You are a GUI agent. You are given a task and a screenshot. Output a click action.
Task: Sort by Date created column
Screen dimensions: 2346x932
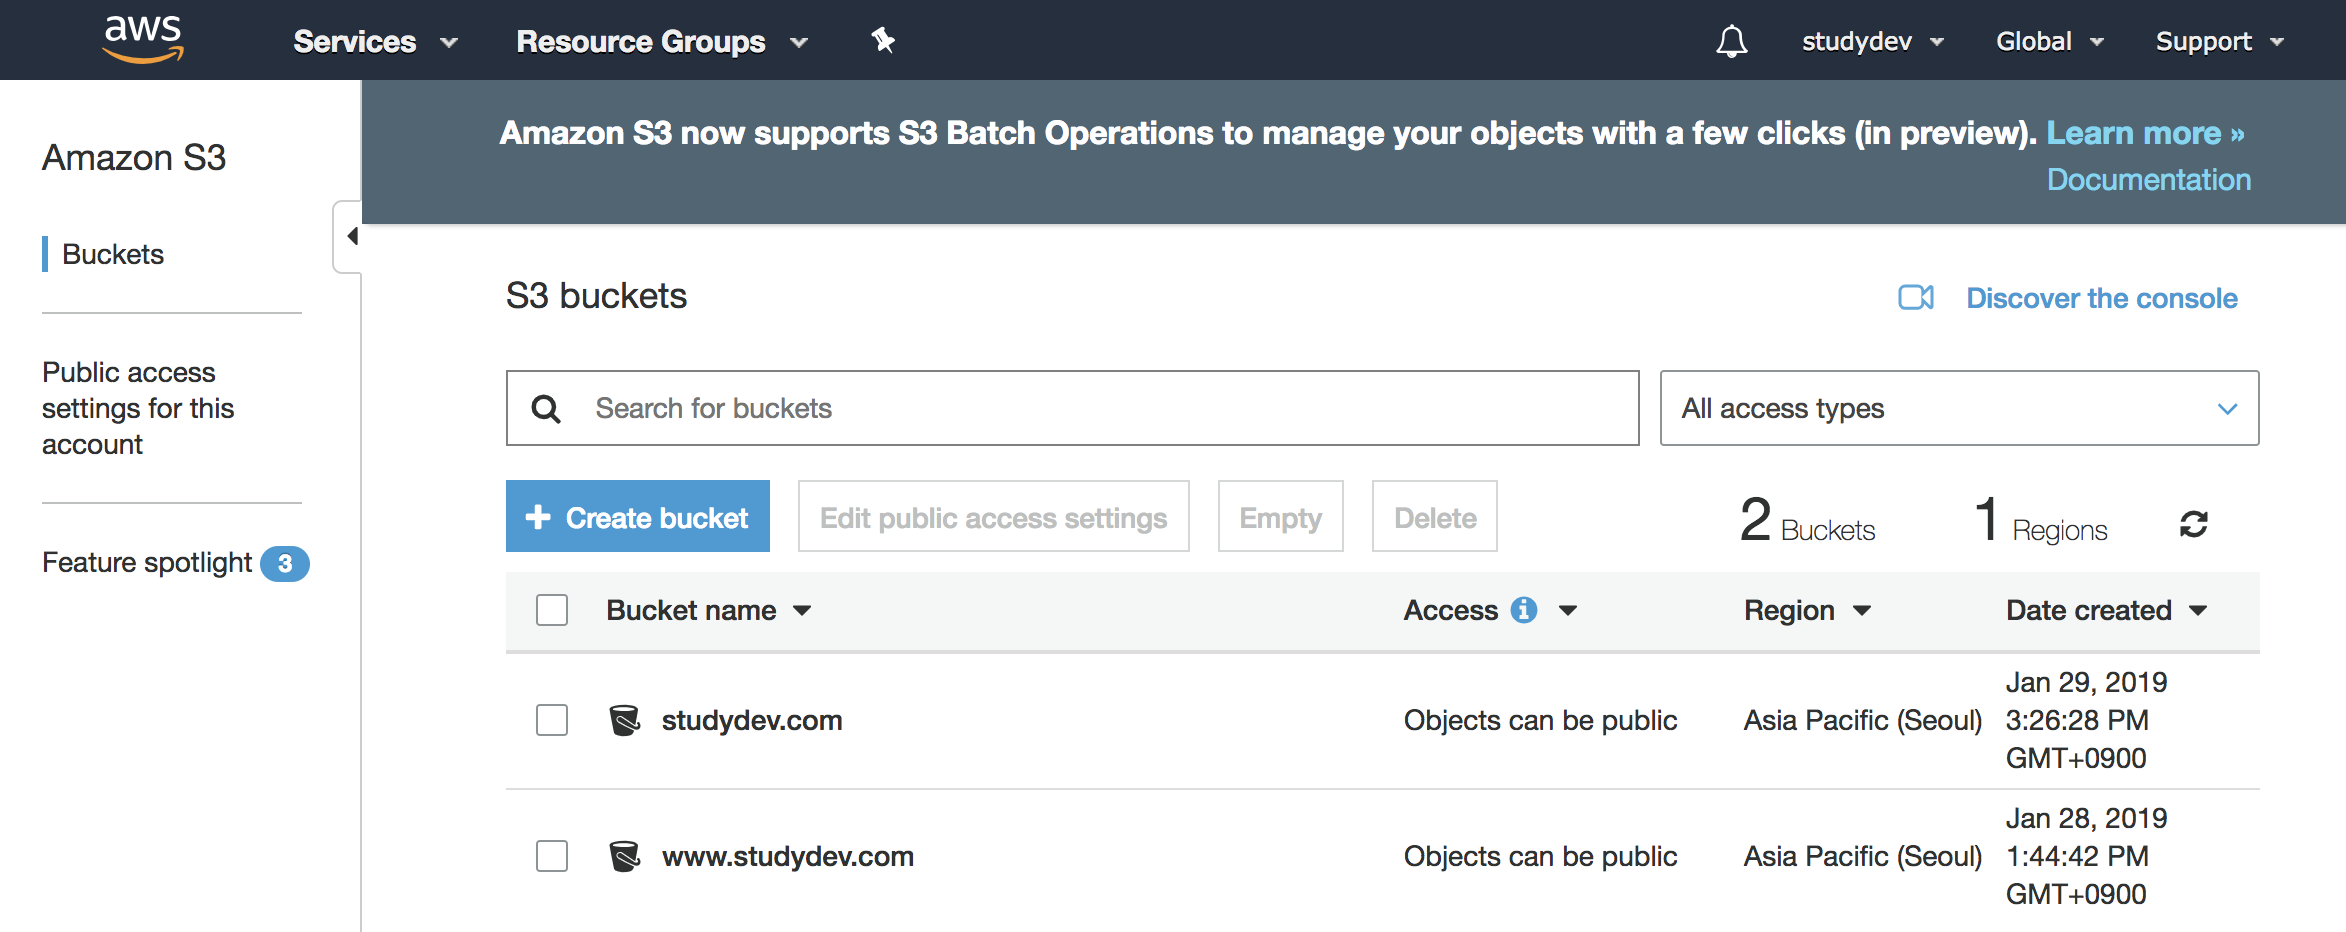tap(2106, 610)
